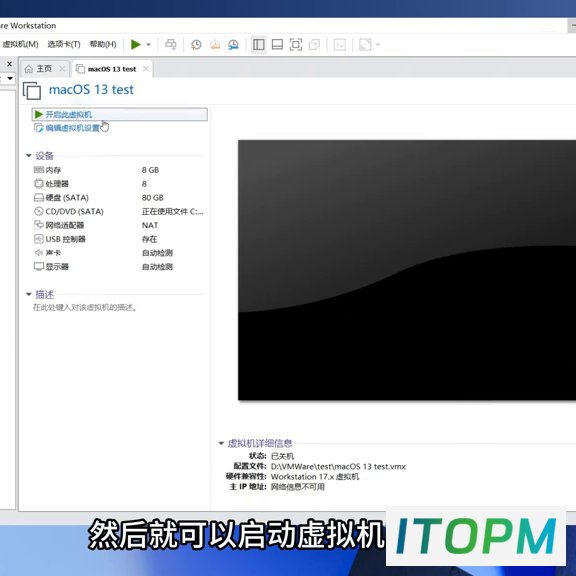Open the power options dropdown arrow
The width and height of the screenshot is (576, 576).
148,44
